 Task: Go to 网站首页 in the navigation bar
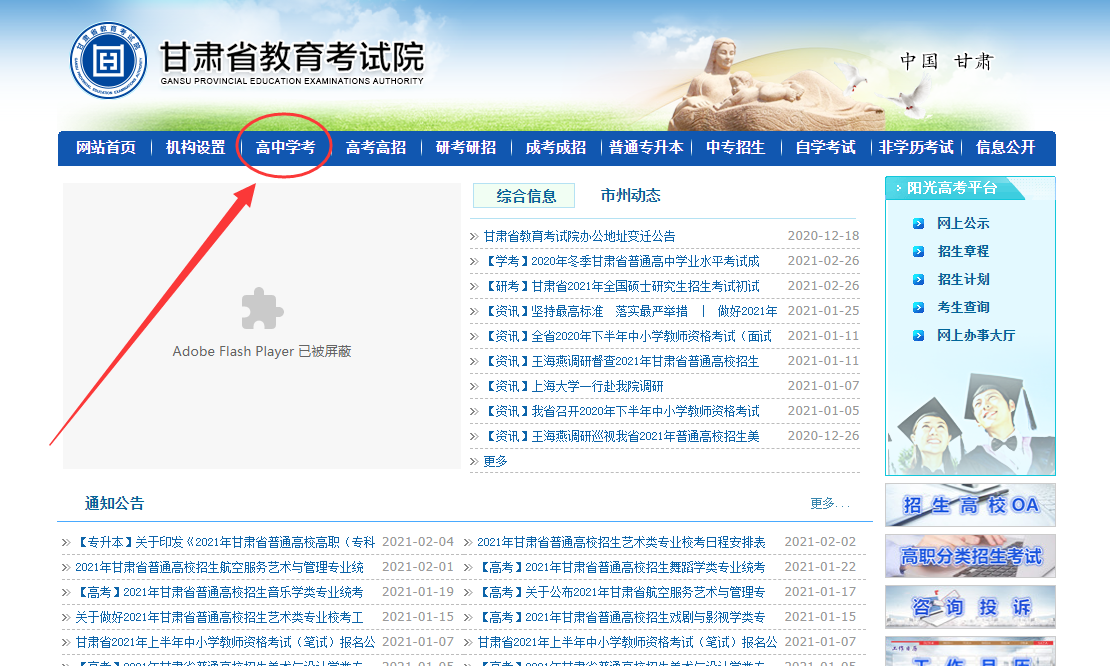coord(106,148)
